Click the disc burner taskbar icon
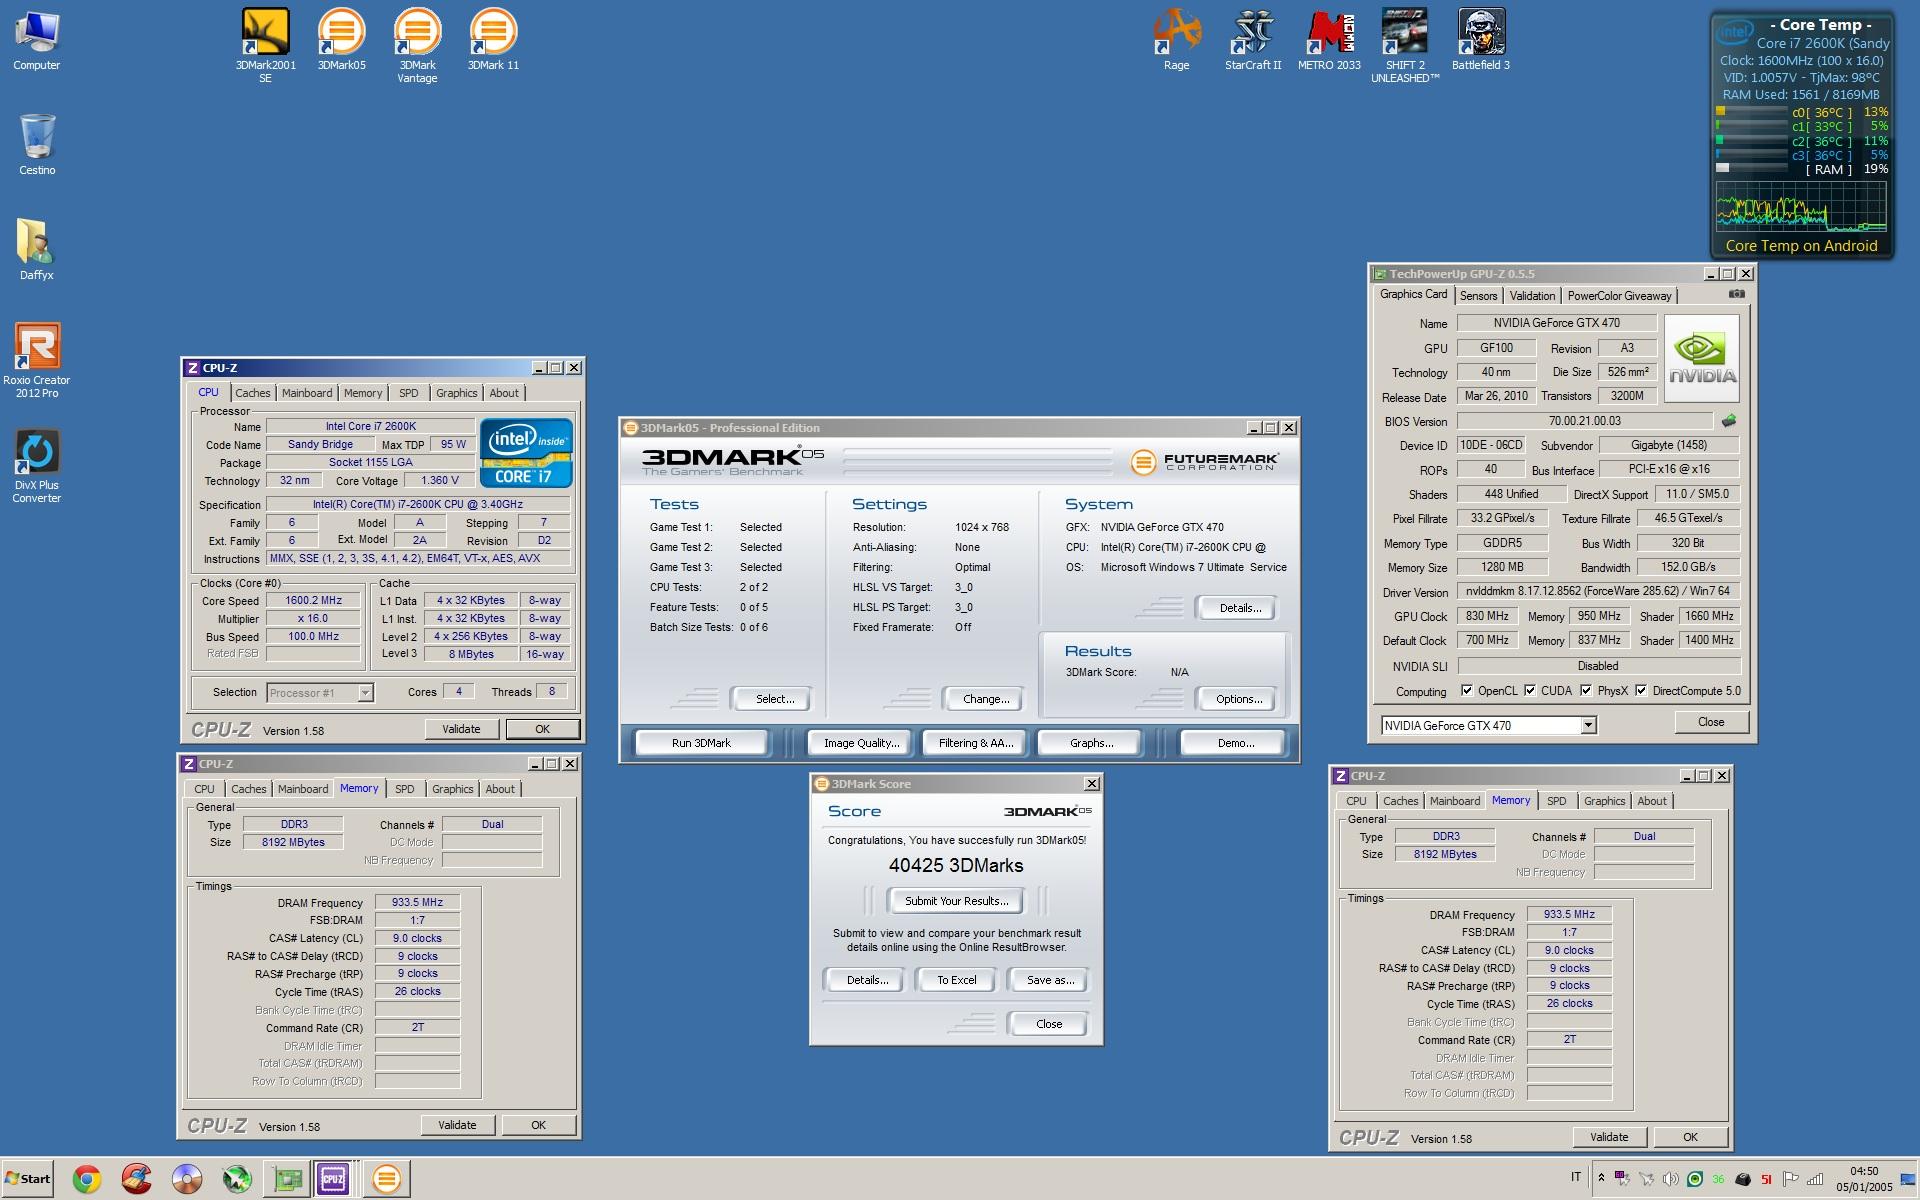The image size is (1920, 1200). (186, 1180)
